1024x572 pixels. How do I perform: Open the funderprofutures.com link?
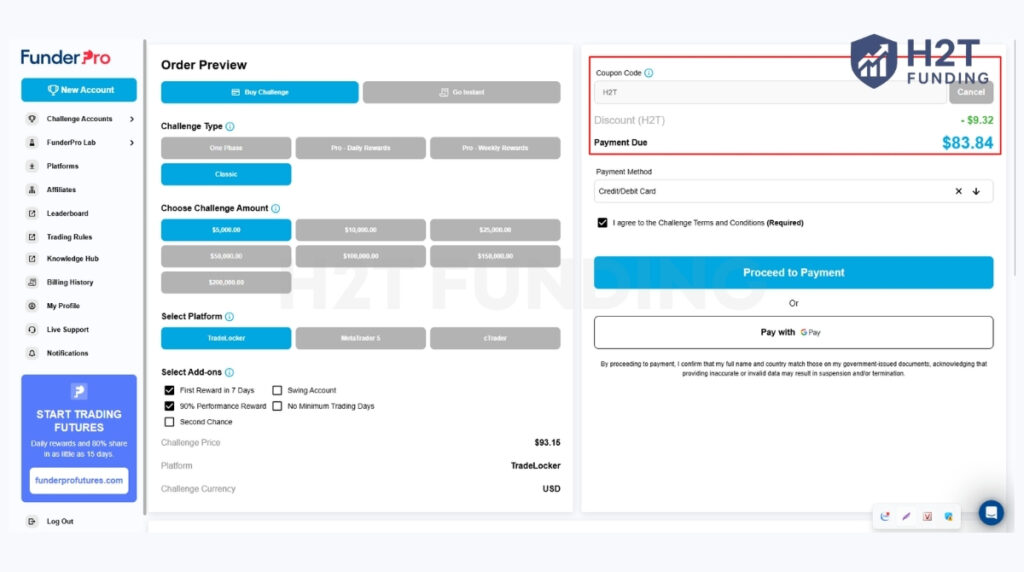point(79,480)
